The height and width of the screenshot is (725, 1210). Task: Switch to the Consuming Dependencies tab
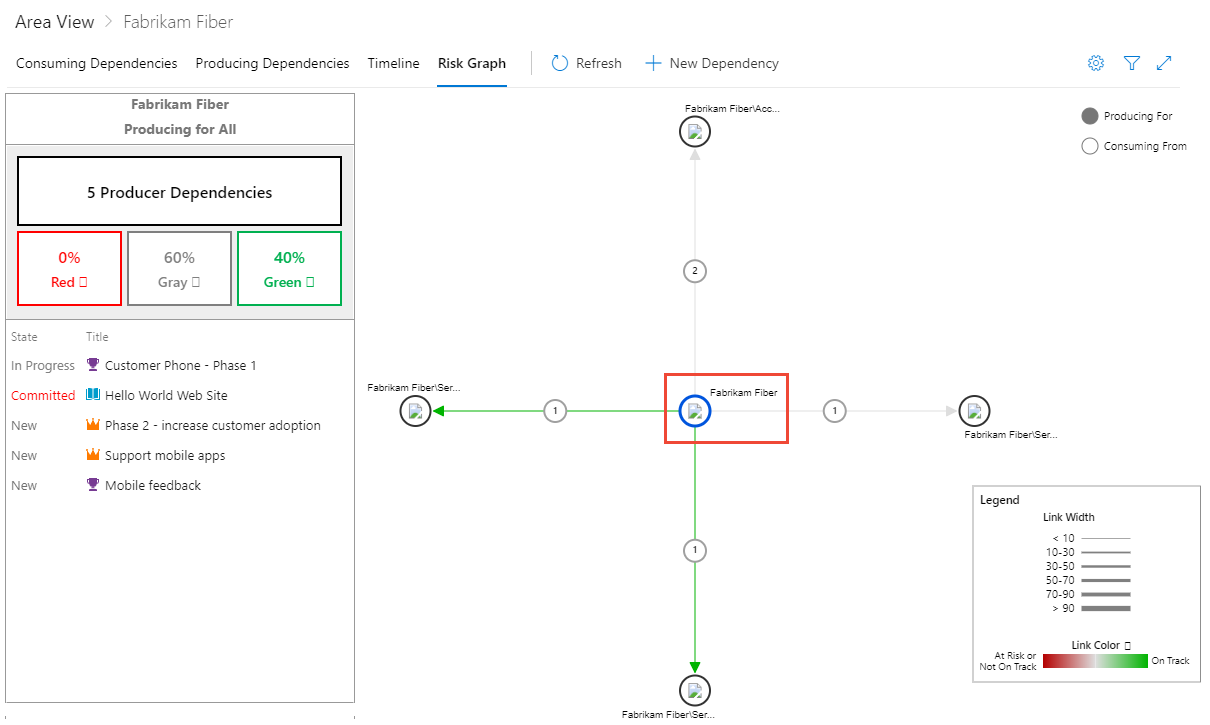[x=96, y=62]
